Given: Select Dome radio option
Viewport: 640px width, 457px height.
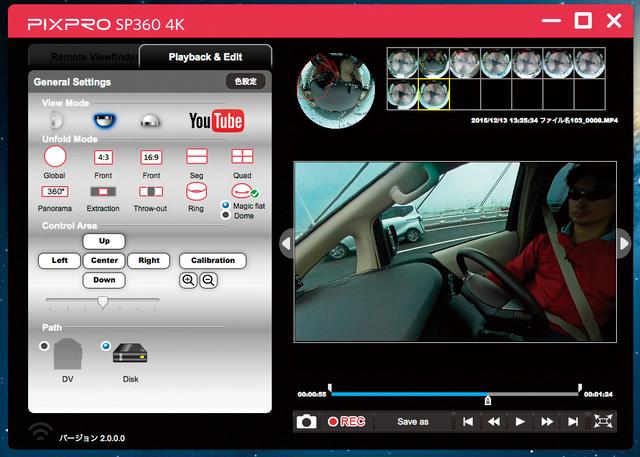Looking at the screenshot, I should click(x=225, y=215).
